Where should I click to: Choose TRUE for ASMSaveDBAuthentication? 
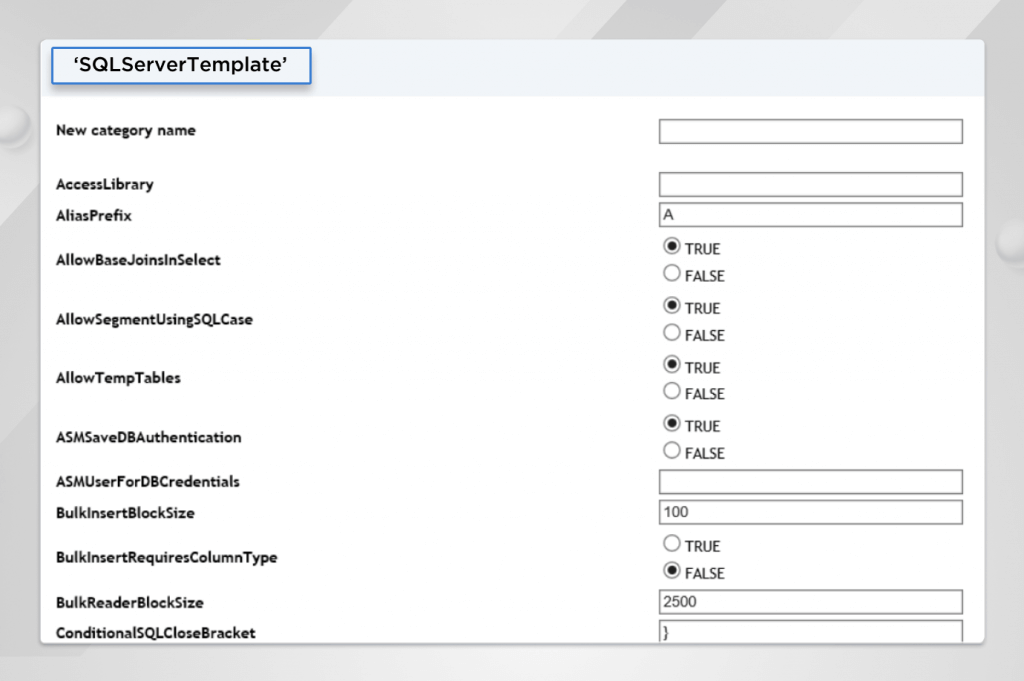point(672,424)
